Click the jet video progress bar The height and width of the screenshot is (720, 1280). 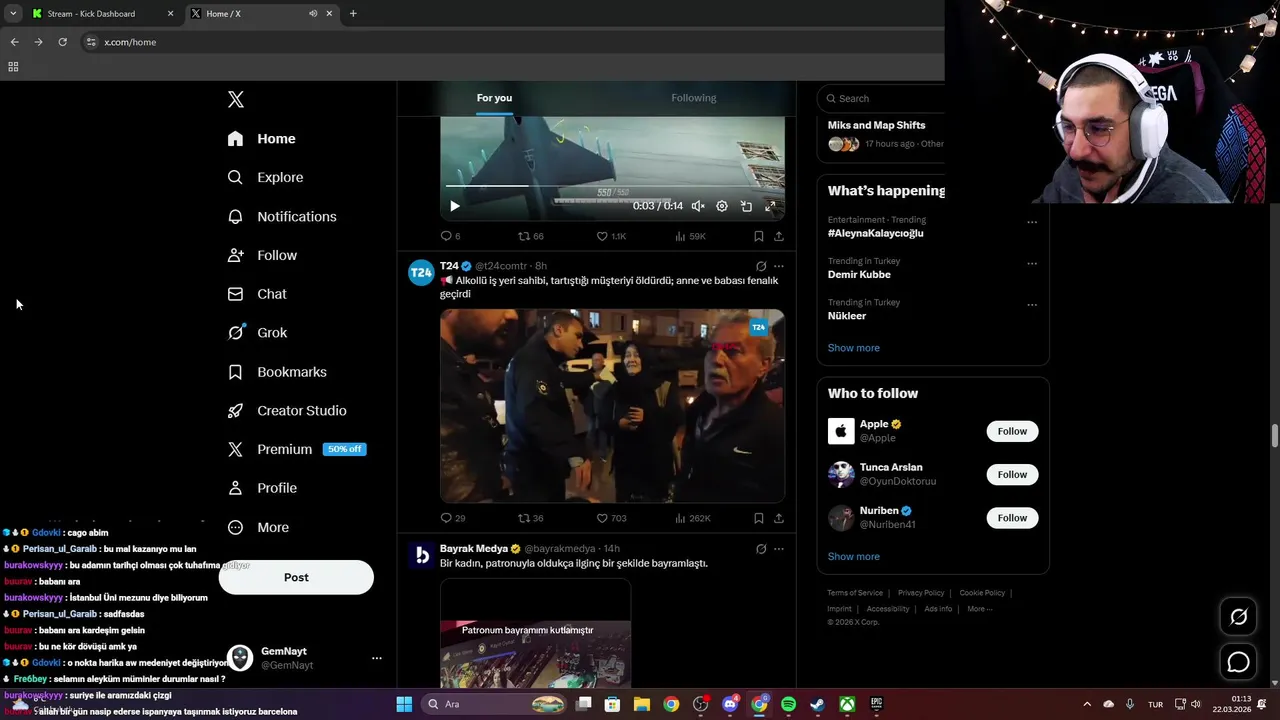coord(612,186)
